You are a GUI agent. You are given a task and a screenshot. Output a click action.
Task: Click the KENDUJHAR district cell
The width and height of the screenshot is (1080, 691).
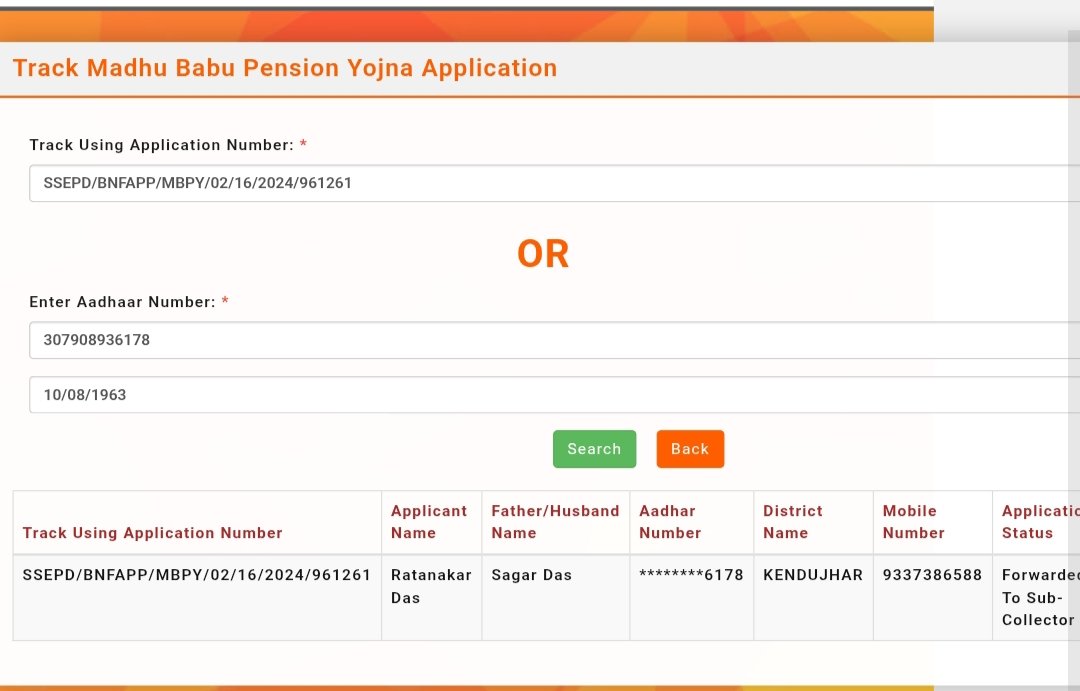pyautogui.click(x=813, y=597)
